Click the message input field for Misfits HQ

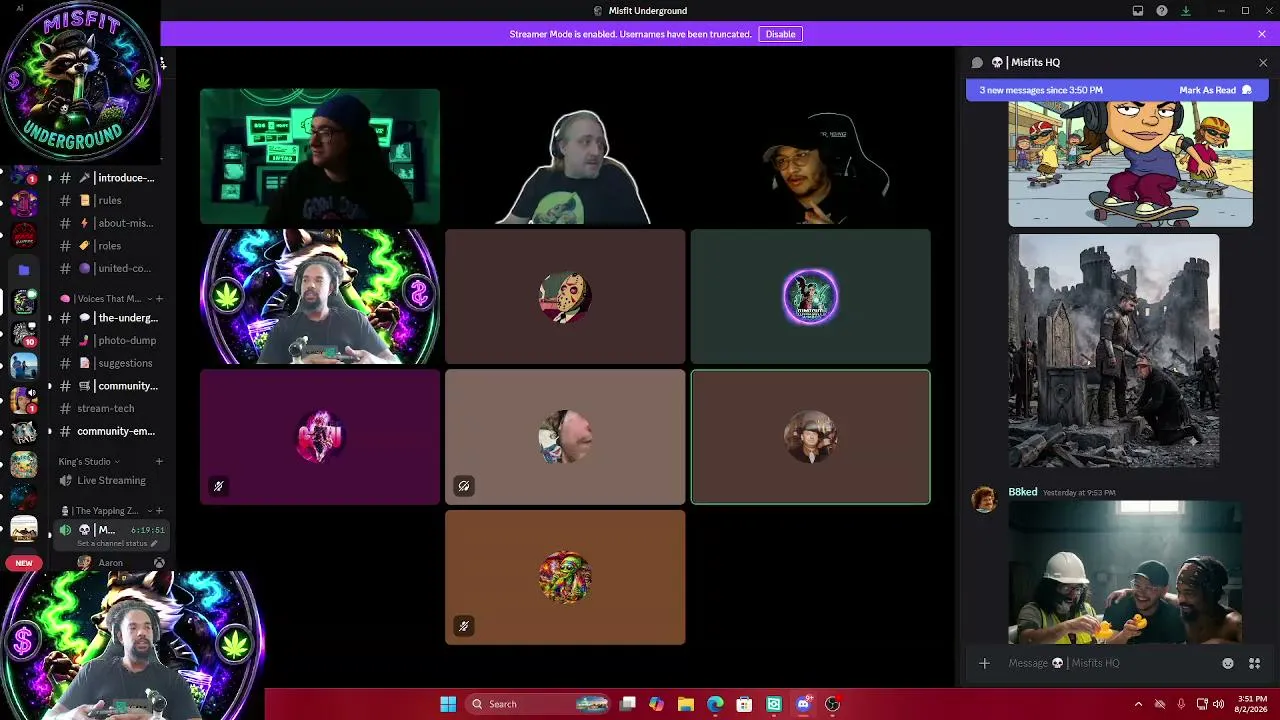click(1110, 663)
